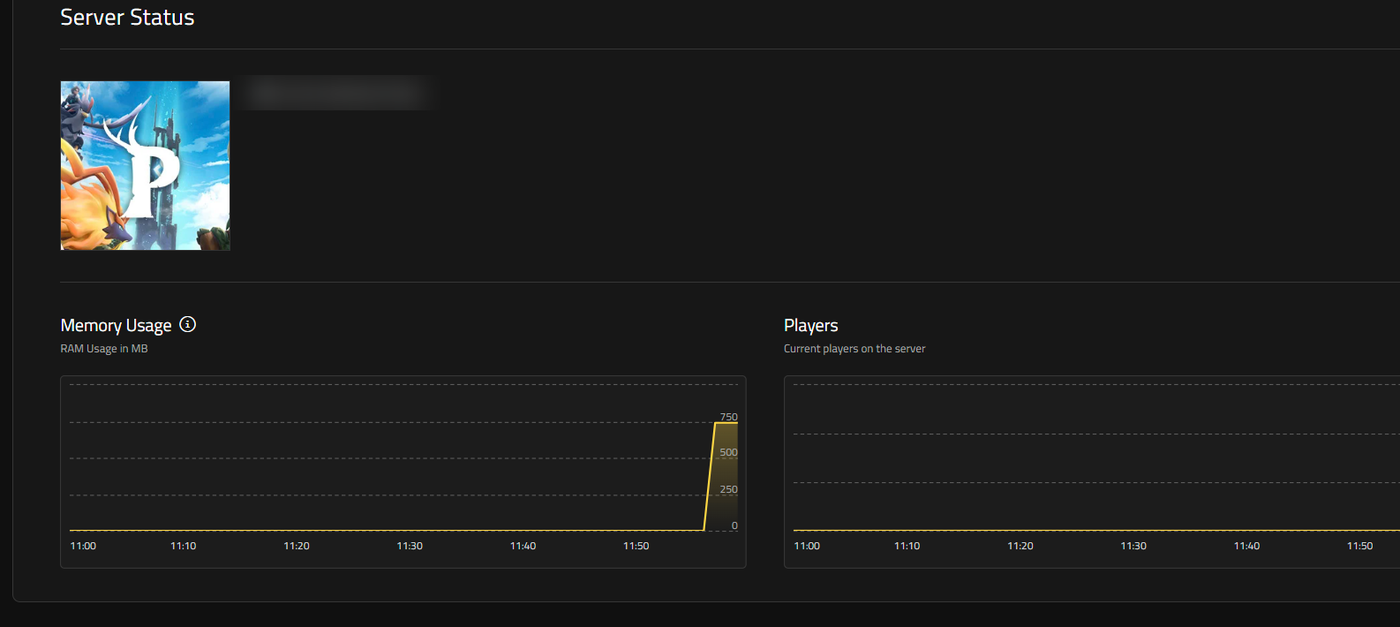The height and width of the screenshot is (627, 1400).
Task: Click the 500 value on Memory chart
Action: (728, 453)
